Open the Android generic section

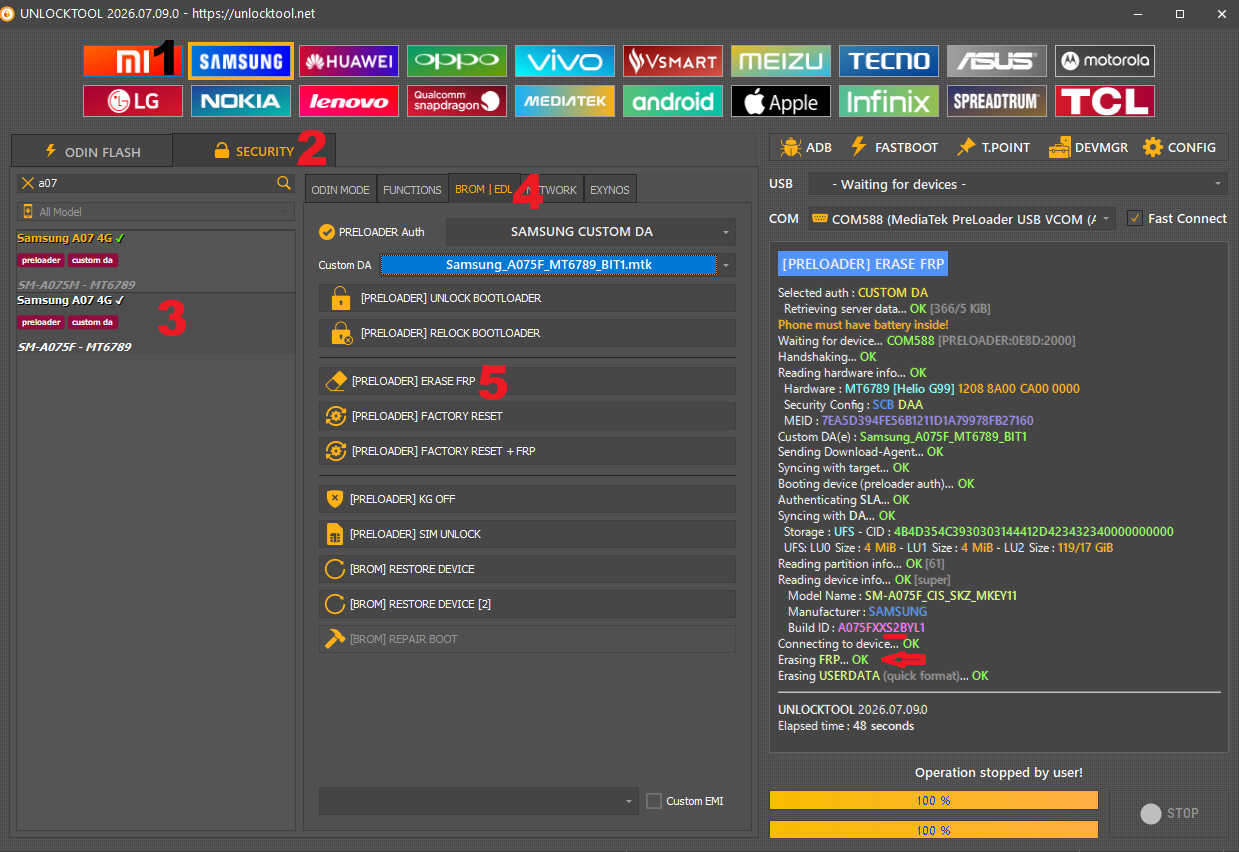[673, 101]
